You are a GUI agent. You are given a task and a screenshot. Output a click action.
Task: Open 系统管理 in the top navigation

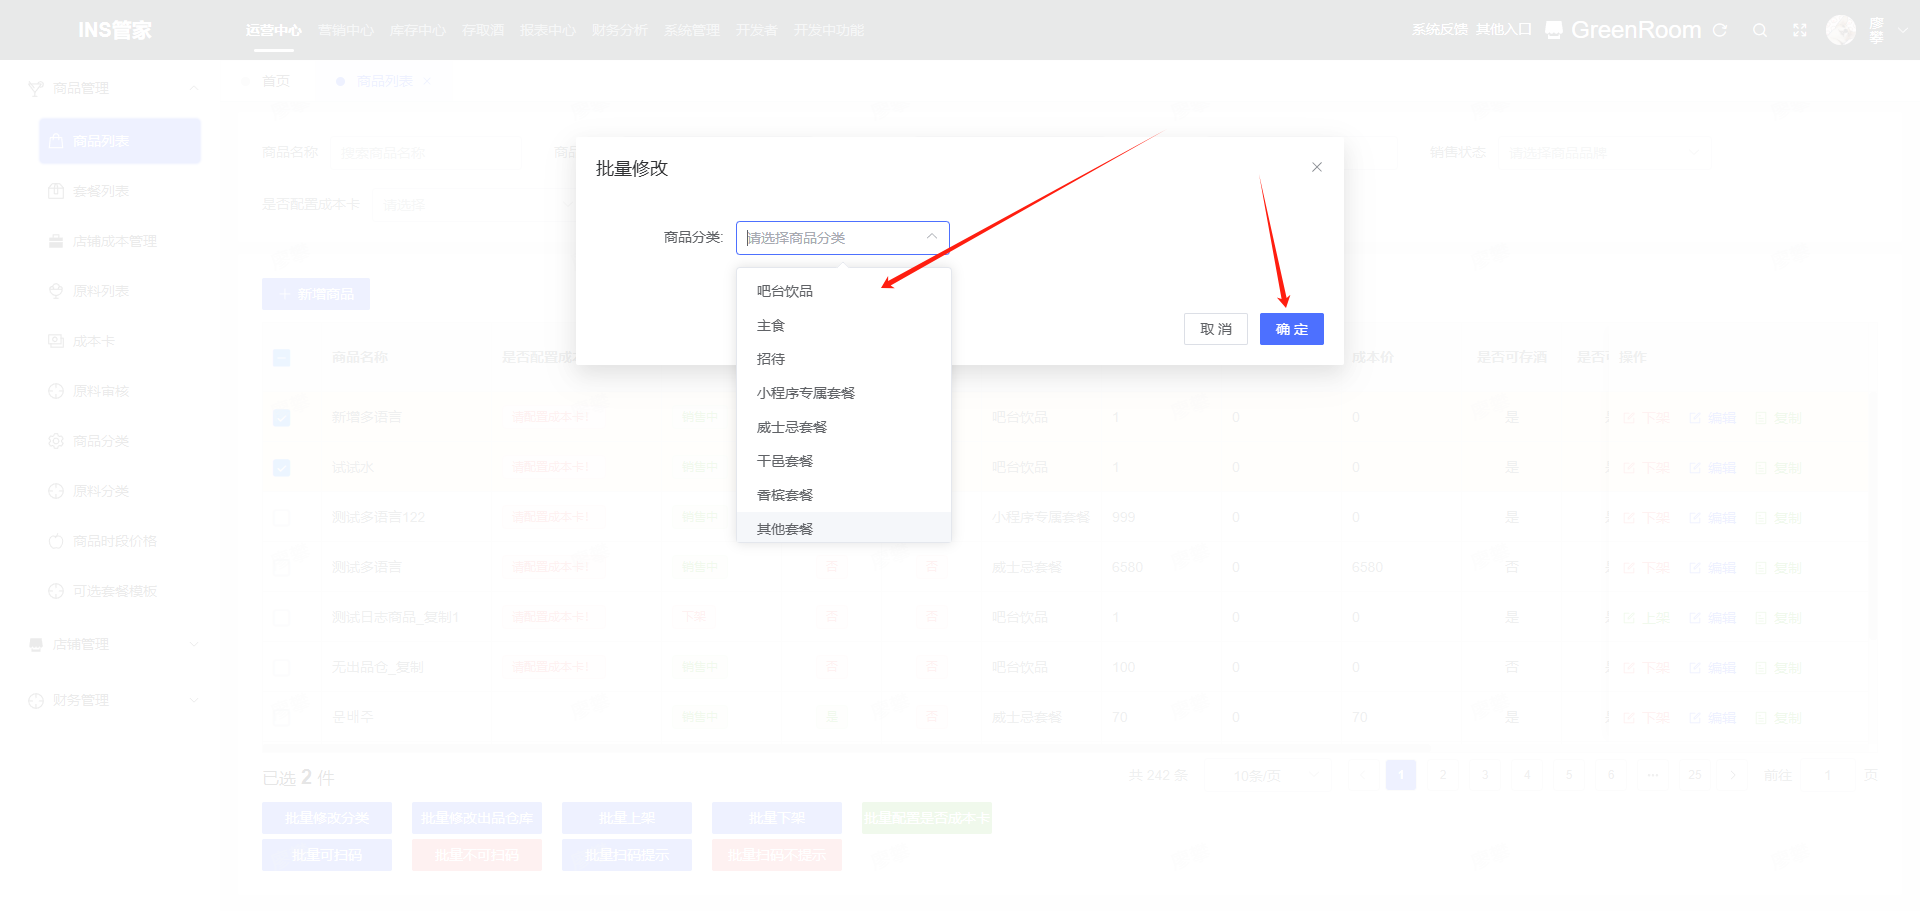coord(692,30)
